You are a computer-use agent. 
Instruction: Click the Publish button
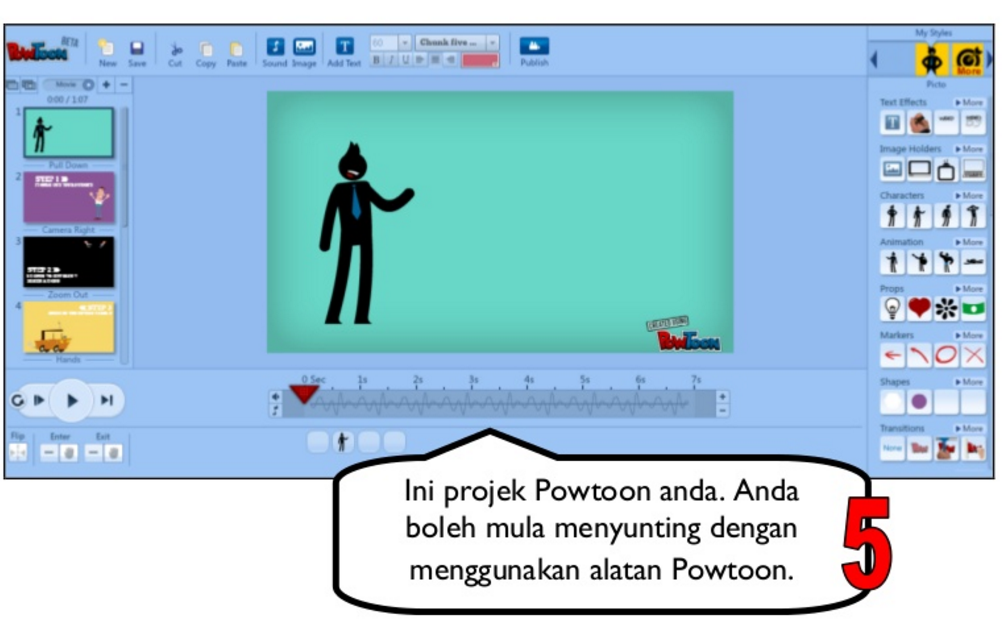pos(534,48)
